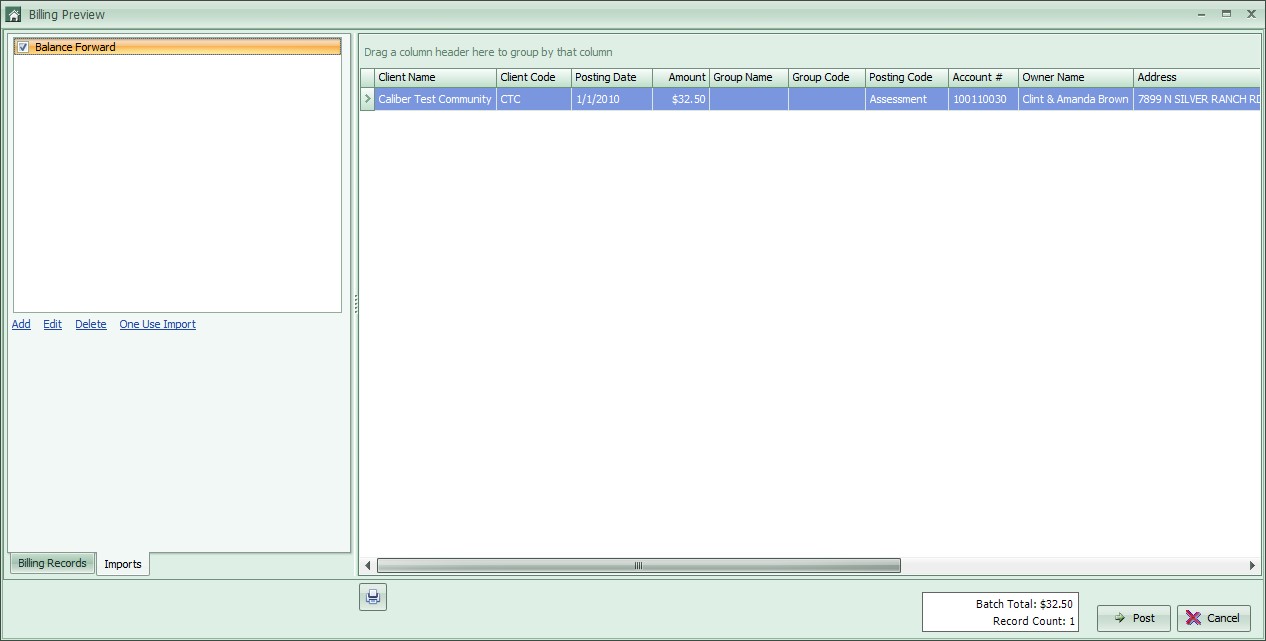Click the scroll left arrow of the grid
Viewport: 1266px width, 641px height.
(x=367, y=565)
